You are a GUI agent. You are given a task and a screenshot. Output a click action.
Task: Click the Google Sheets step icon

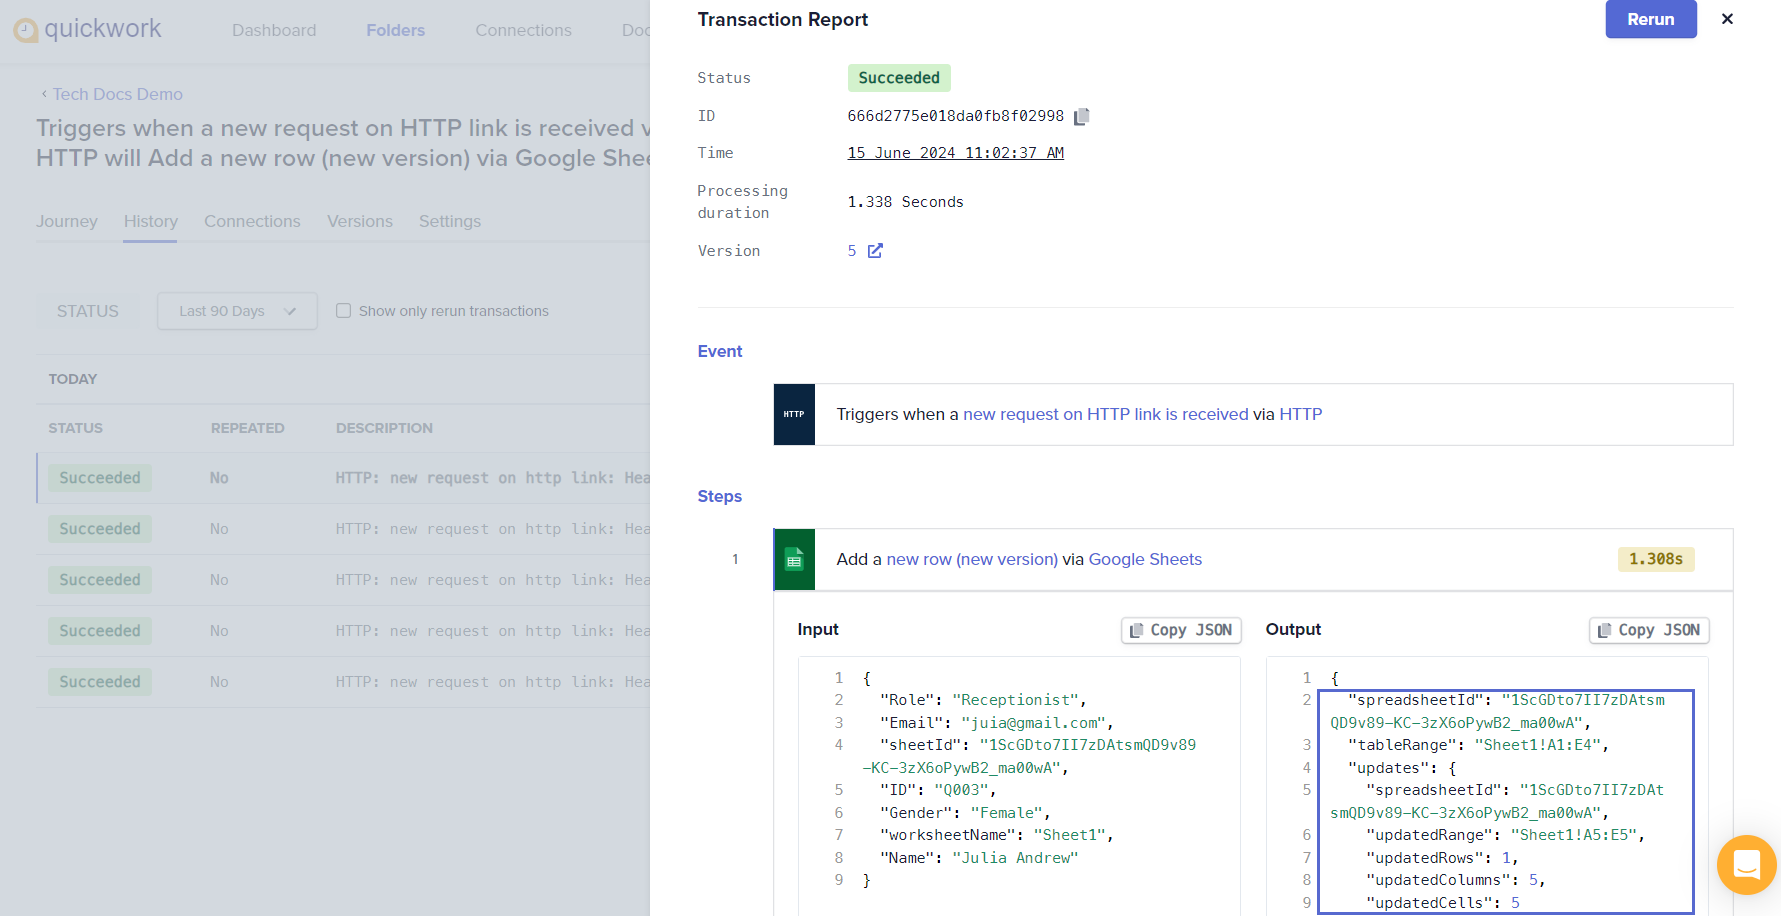tap(794, 559)
